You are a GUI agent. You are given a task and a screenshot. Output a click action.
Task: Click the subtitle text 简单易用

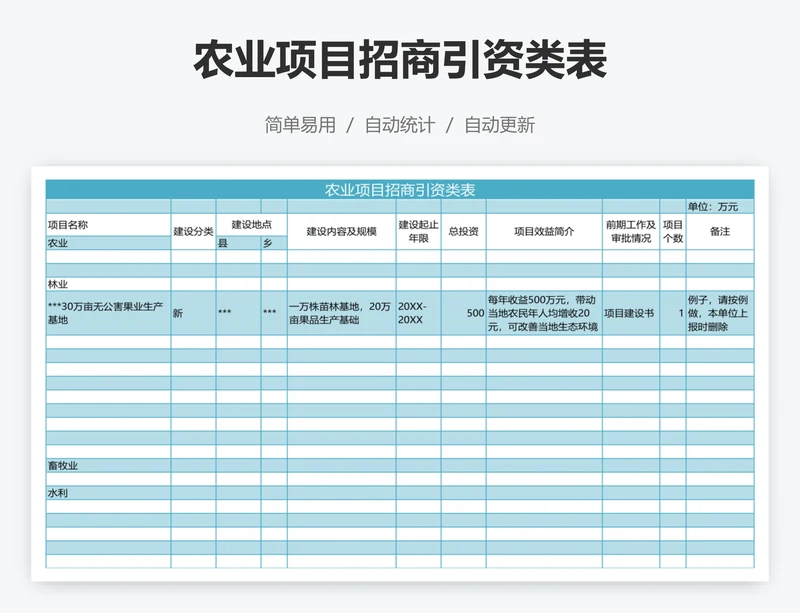coord(300,125)
